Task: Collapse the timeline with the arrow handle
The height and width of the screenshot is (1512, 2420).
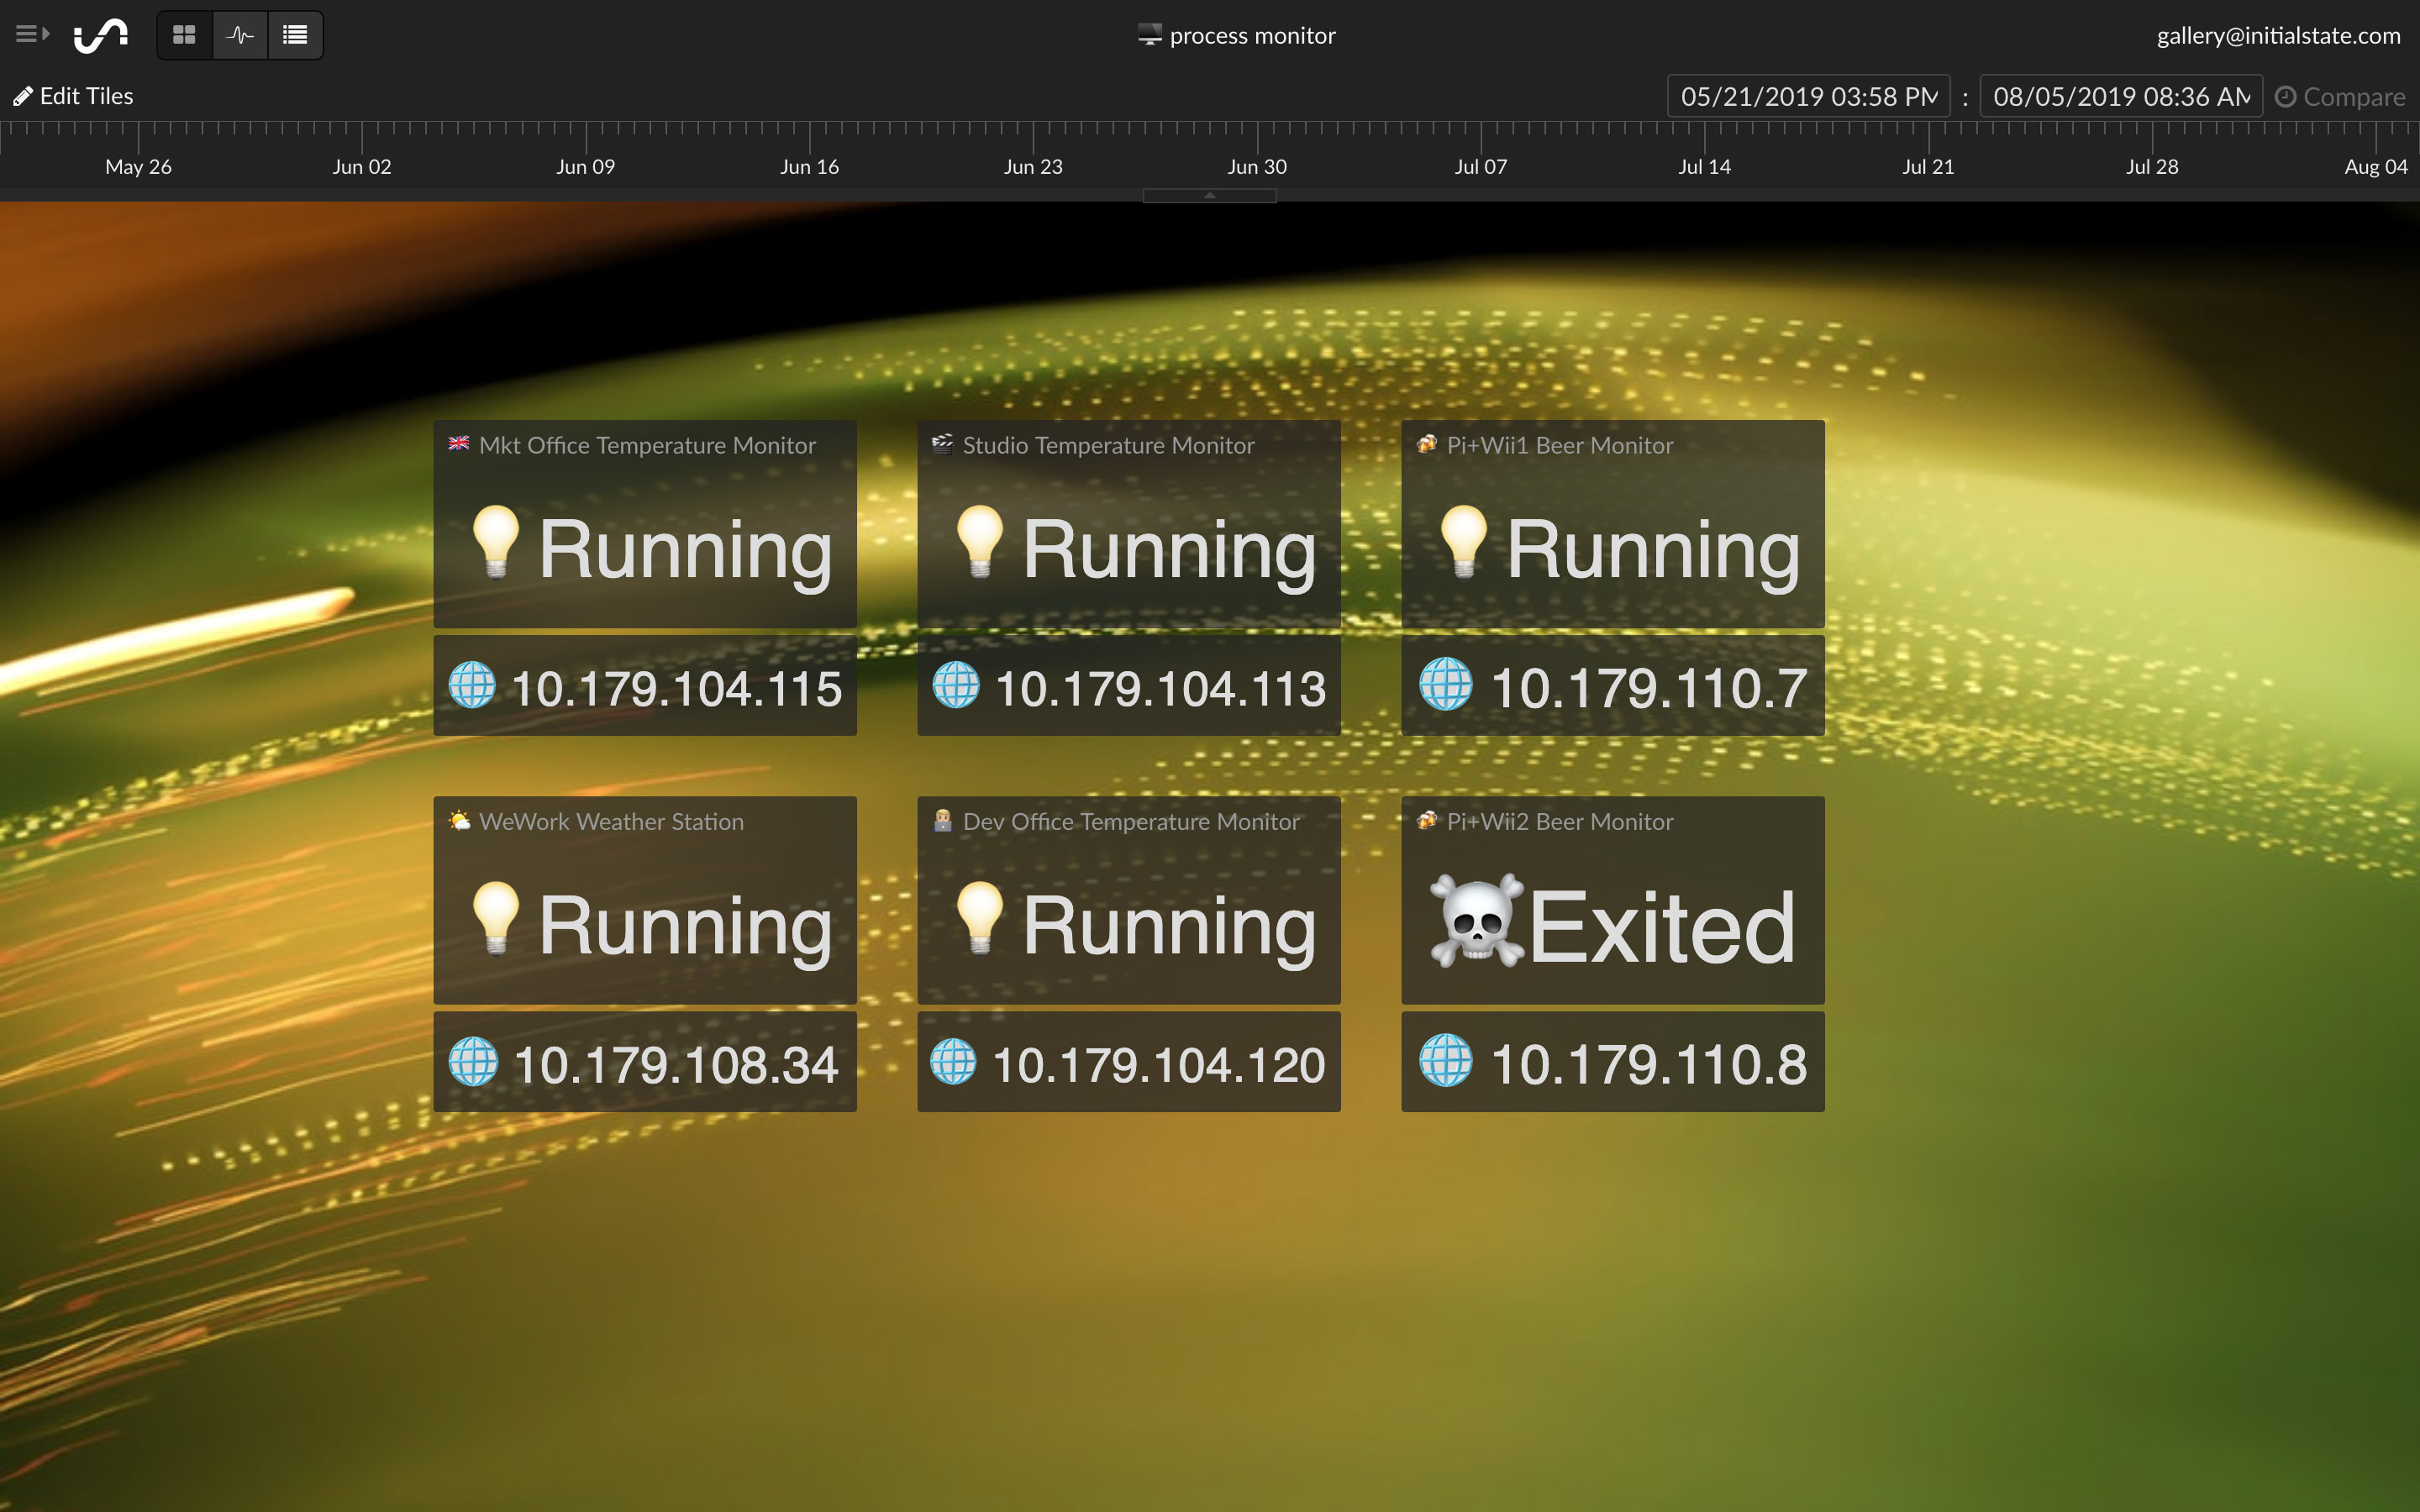Action: click(x=1209, y=196)
